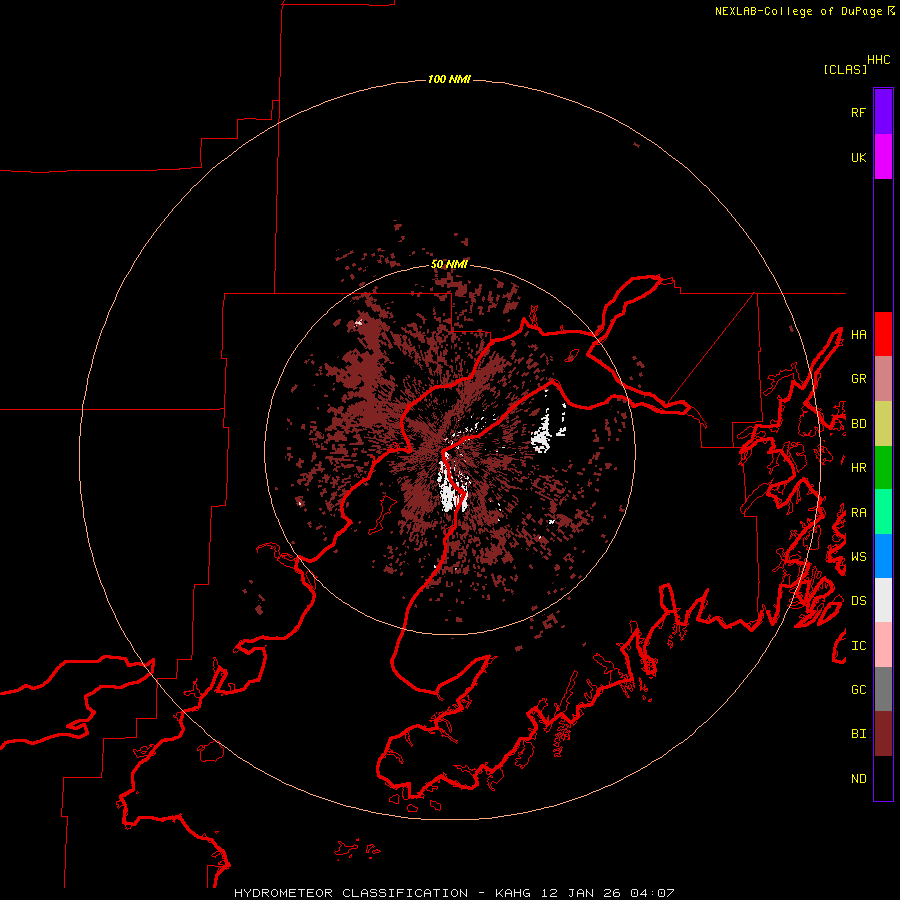Click the "100 NMI" range ring label
Image resolution: width=900 pixels, height=900 pixels.
[449, 79]
